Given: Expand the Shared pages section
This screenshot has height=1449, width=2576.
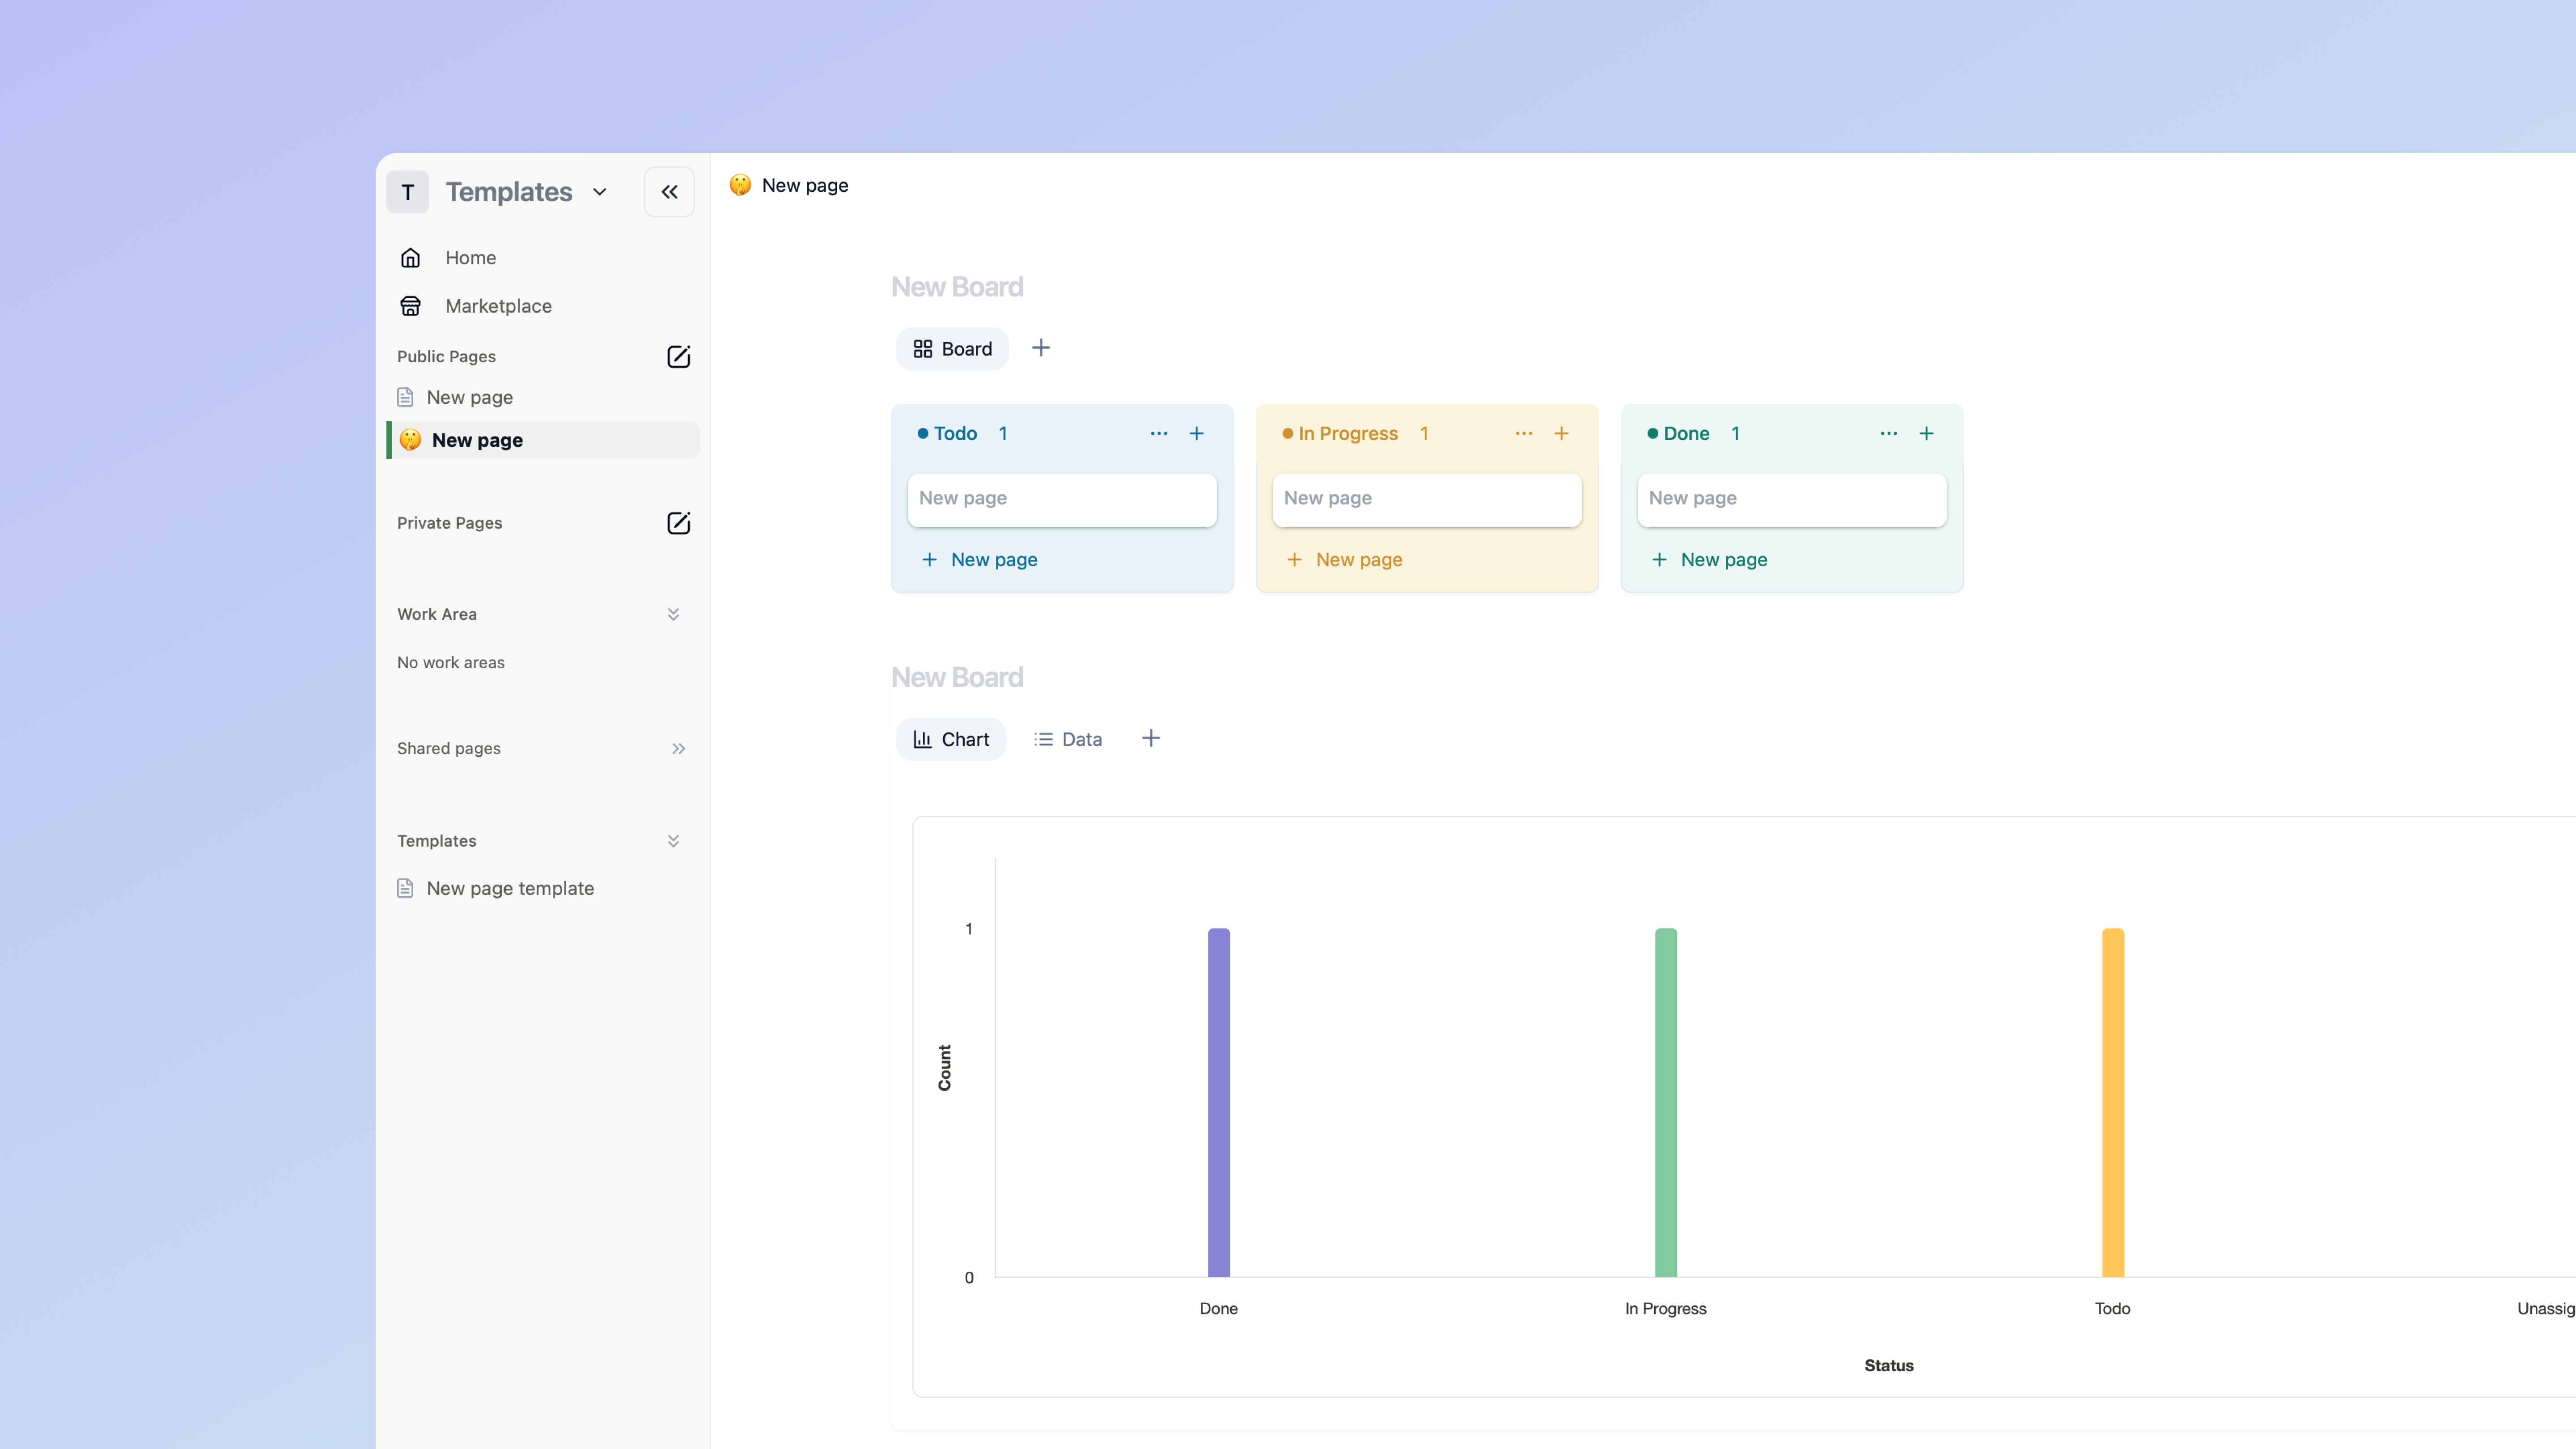Looking at the screenshot, I should tap(678, 748).
